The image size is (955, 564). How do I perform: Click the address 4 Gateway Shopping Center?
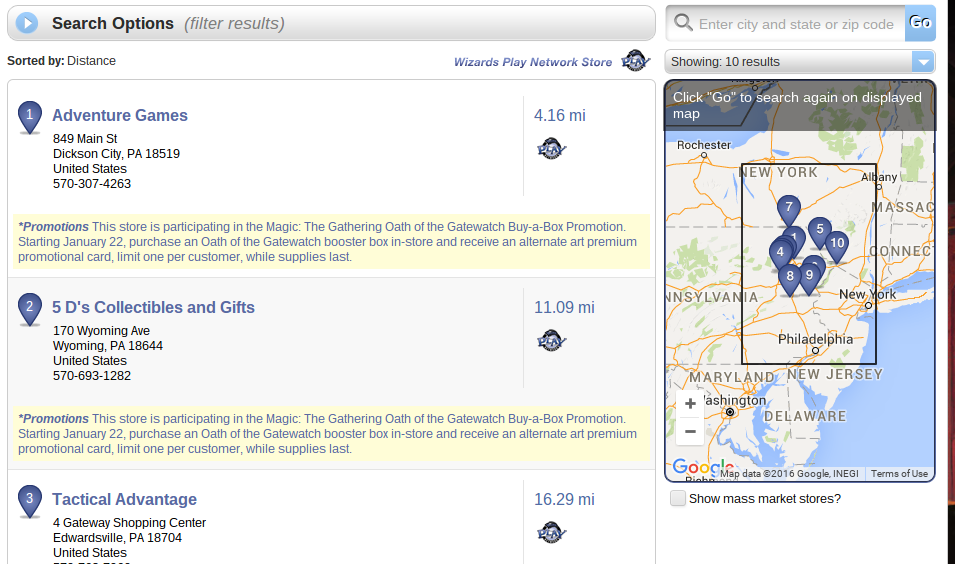pos(129,522)
